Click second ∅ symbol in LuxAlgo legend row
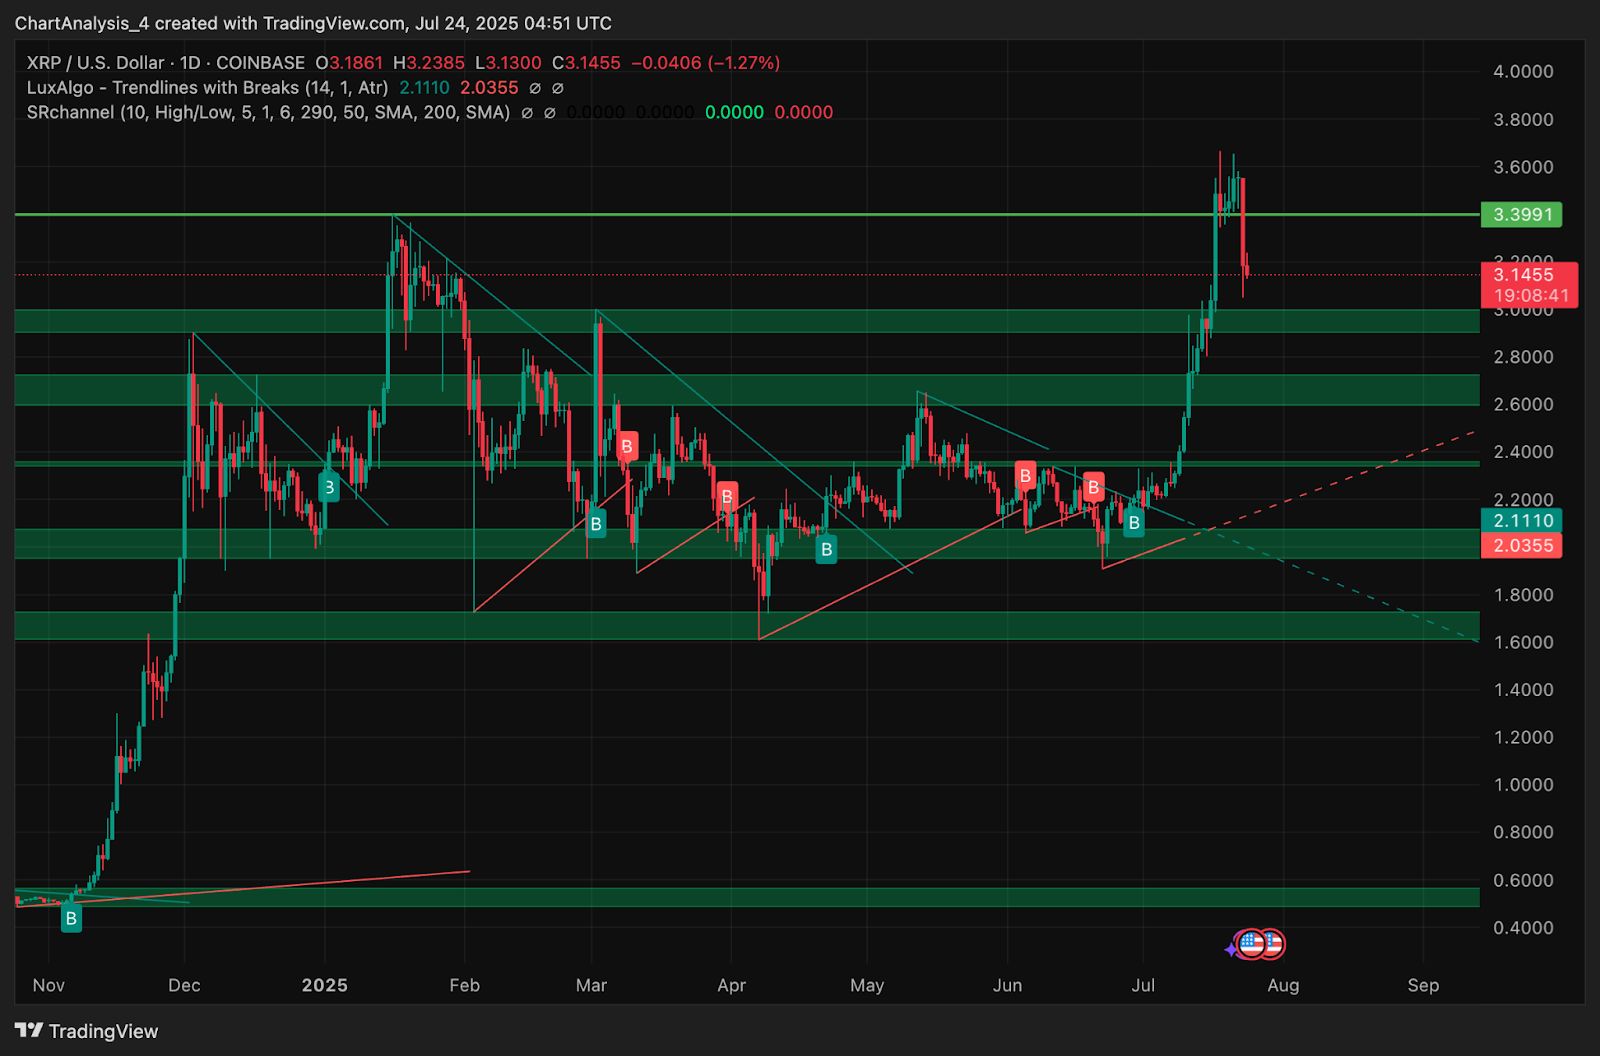 558,88
